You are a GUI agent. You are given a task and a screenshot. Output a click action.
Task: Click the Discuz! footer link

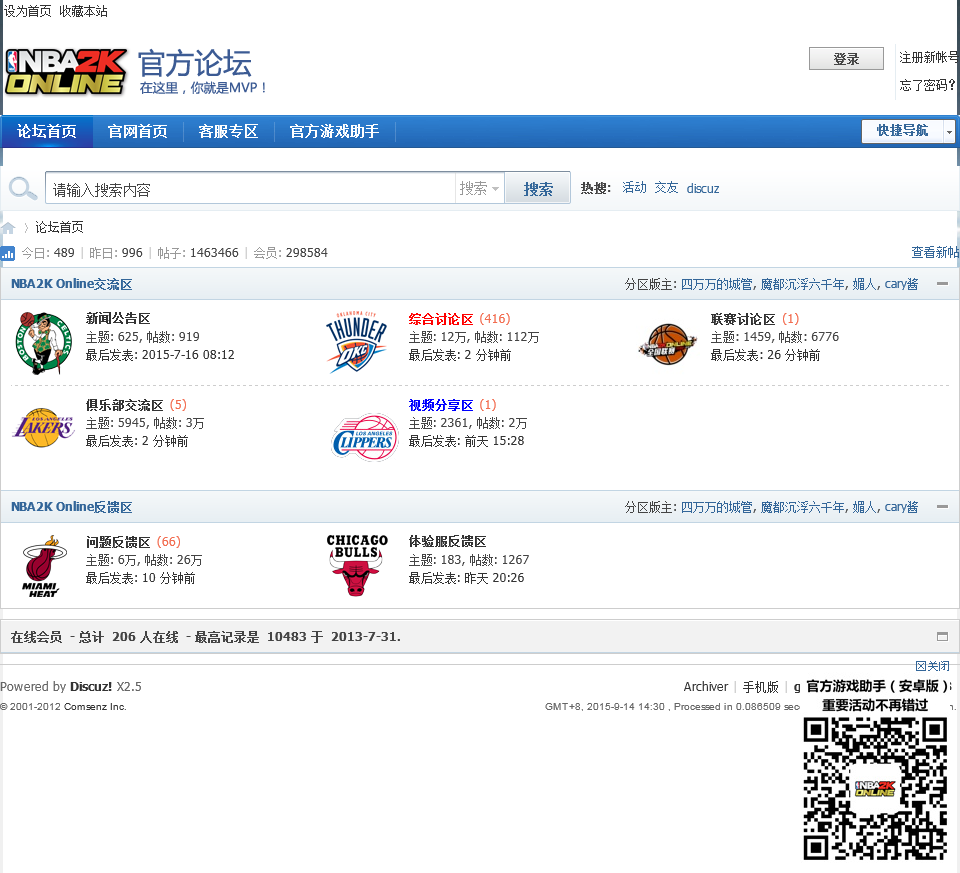(91, 687)
